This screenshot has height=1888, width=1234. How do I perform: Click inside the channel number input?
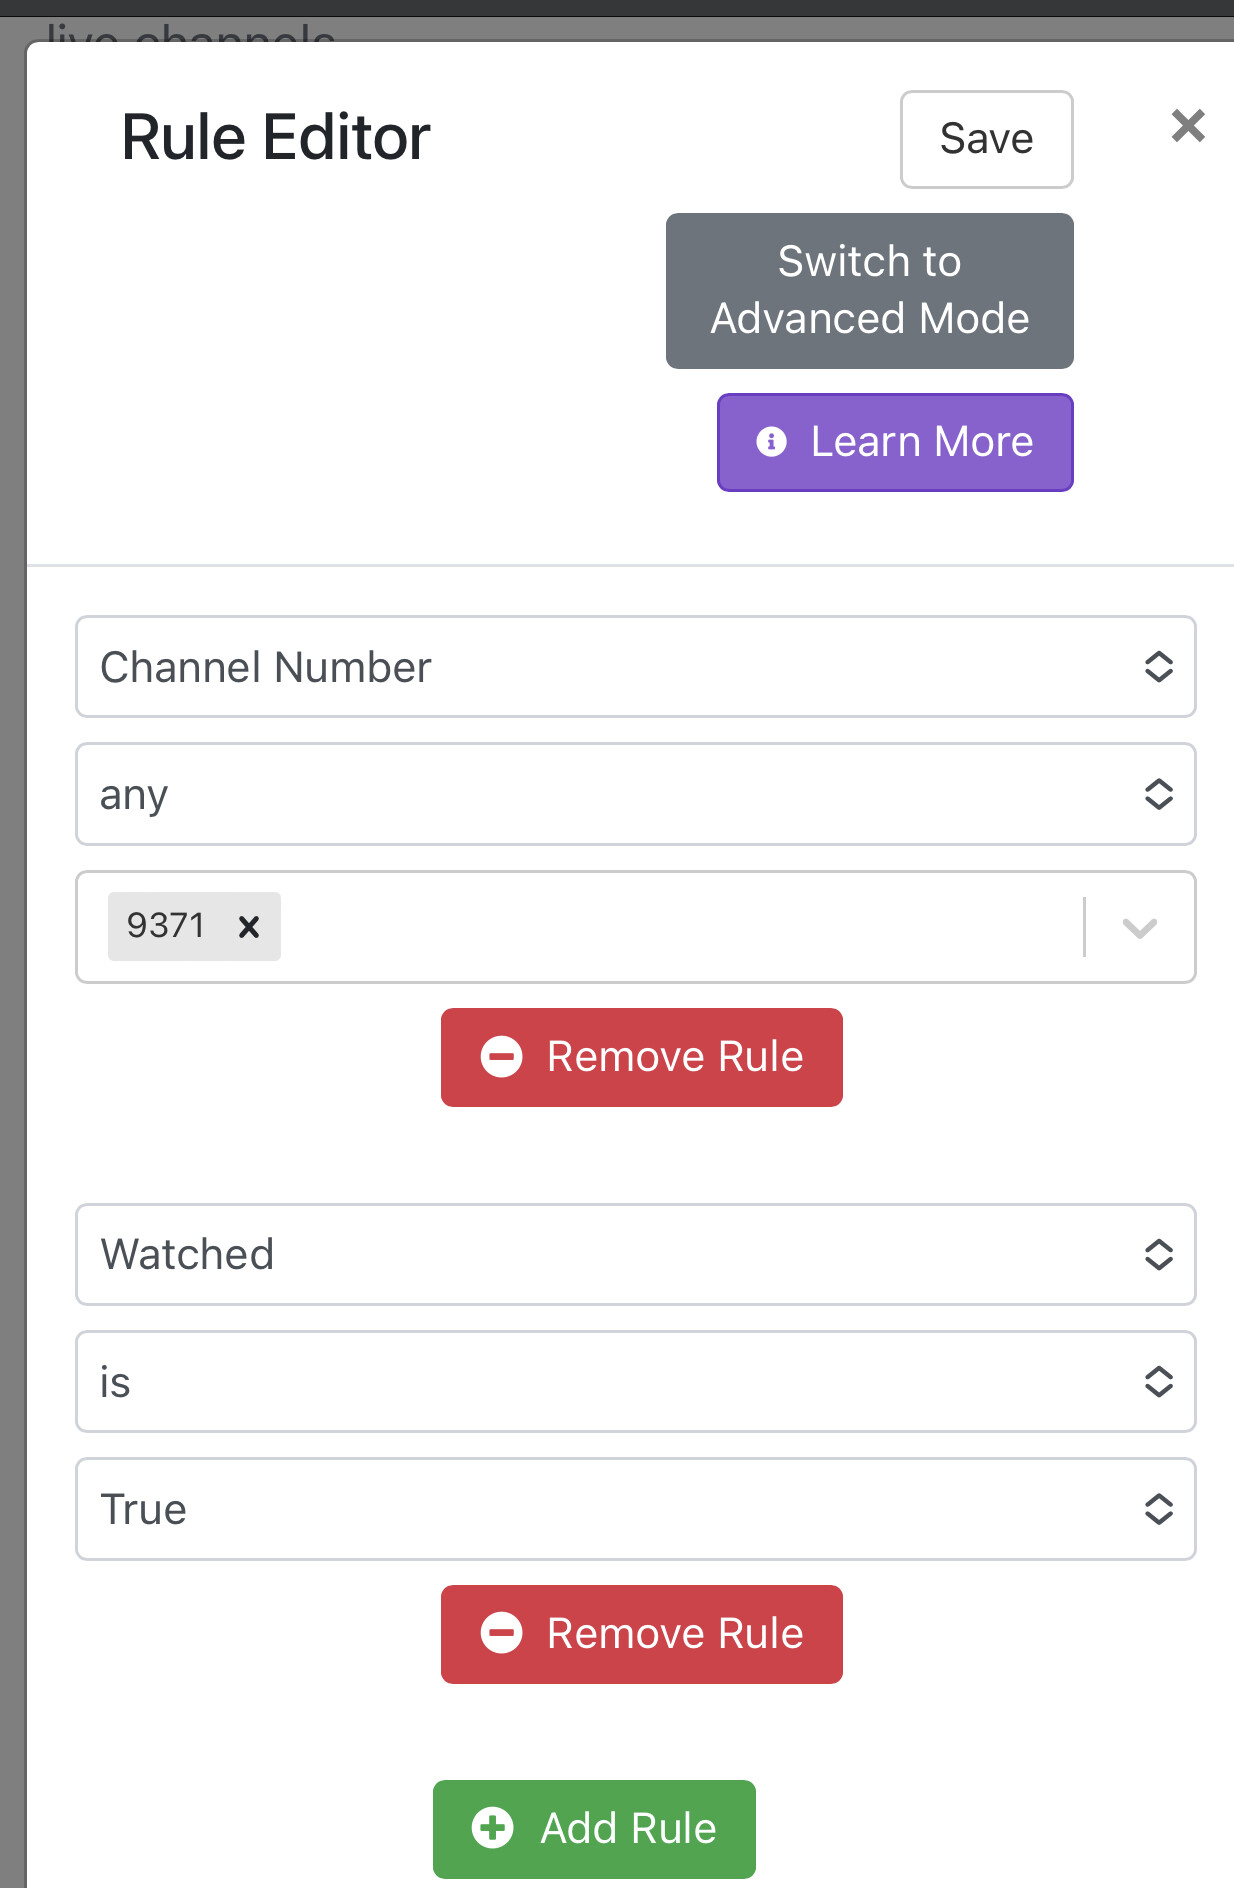(x=680, y=927)
